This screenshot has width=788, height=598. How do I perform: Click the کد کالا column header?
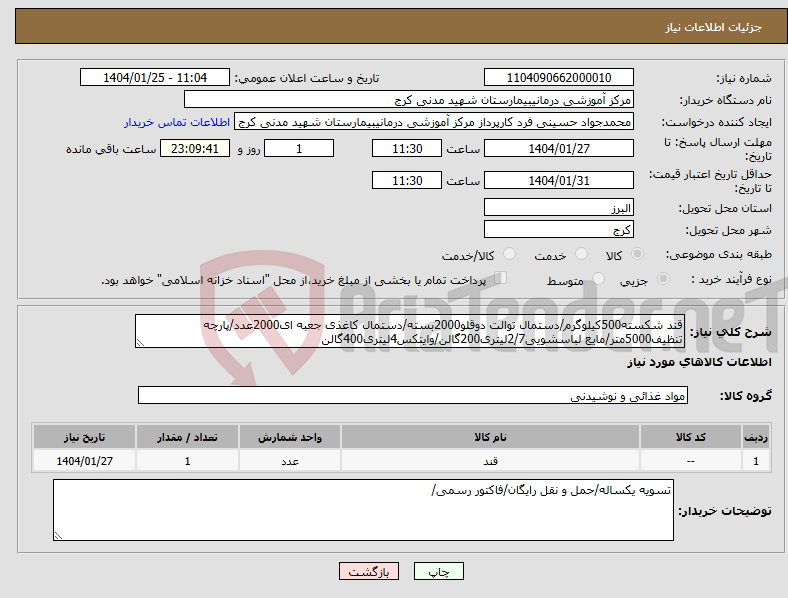click(x=691, y=437)
